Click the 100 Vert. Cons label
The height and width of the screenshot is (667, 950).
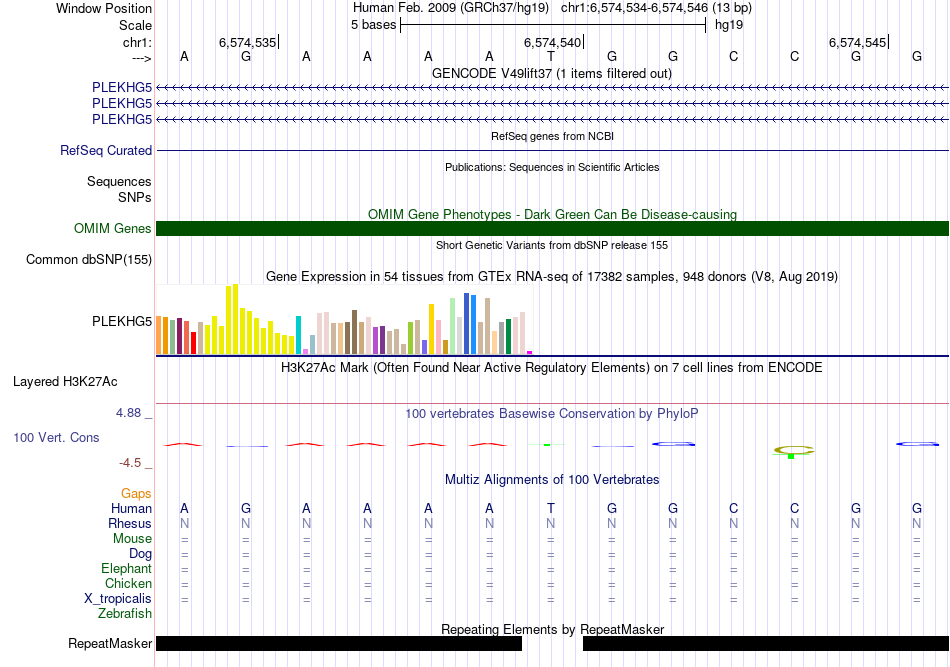pos(56,437)
